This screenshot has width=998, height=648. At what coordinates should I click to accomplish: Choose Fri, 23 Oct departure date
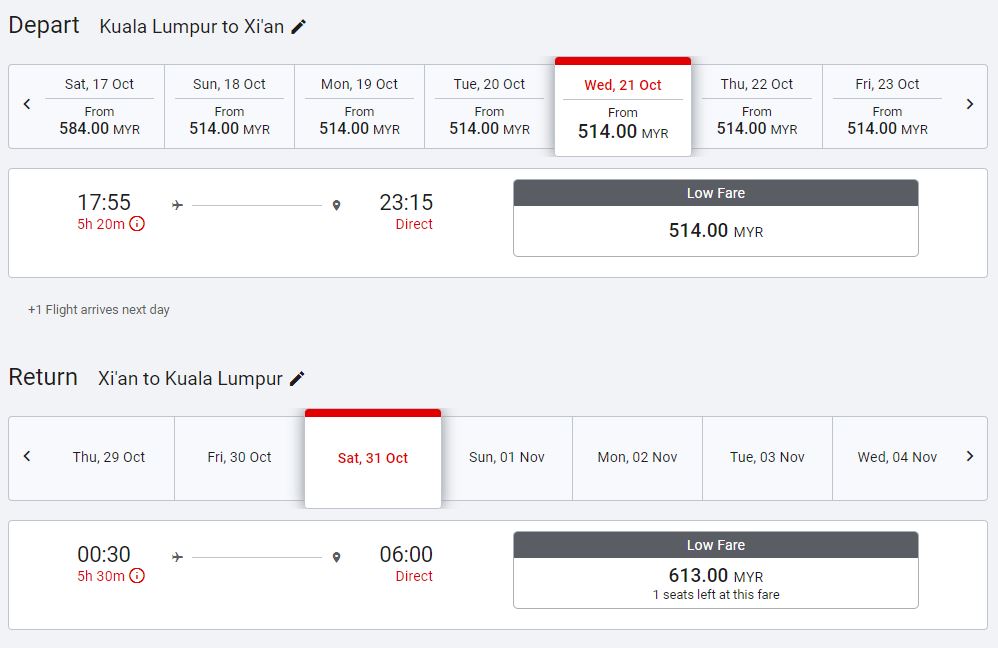[x=887, y=106]
